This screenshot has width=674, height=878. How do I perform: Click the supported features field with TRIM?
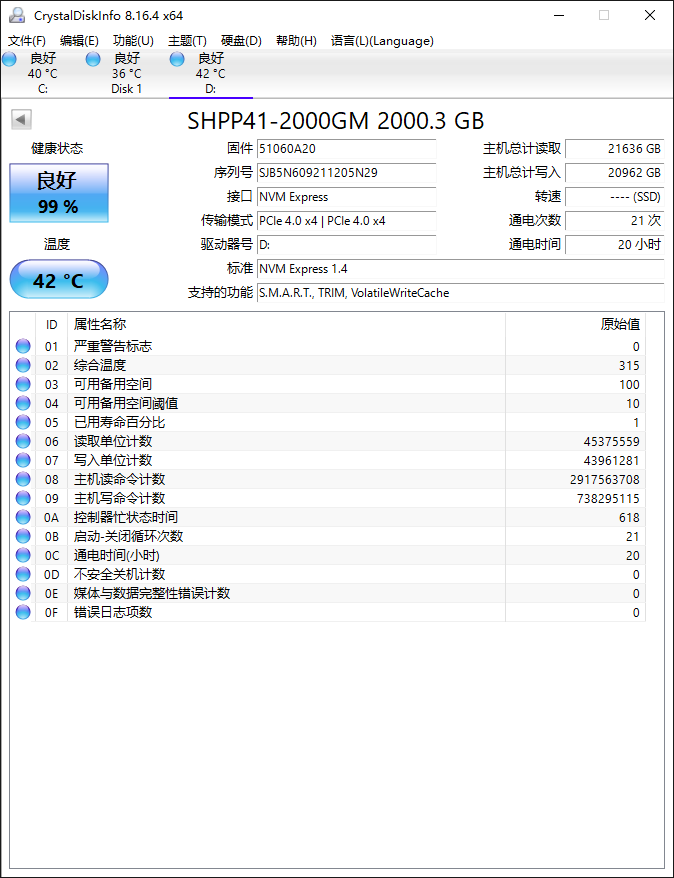click(460, 293)
